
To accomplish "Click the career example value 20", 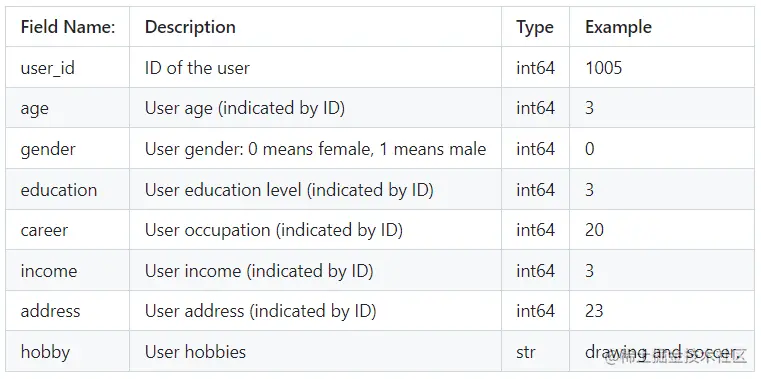I will pyautogui.click(x=594, y=230).
